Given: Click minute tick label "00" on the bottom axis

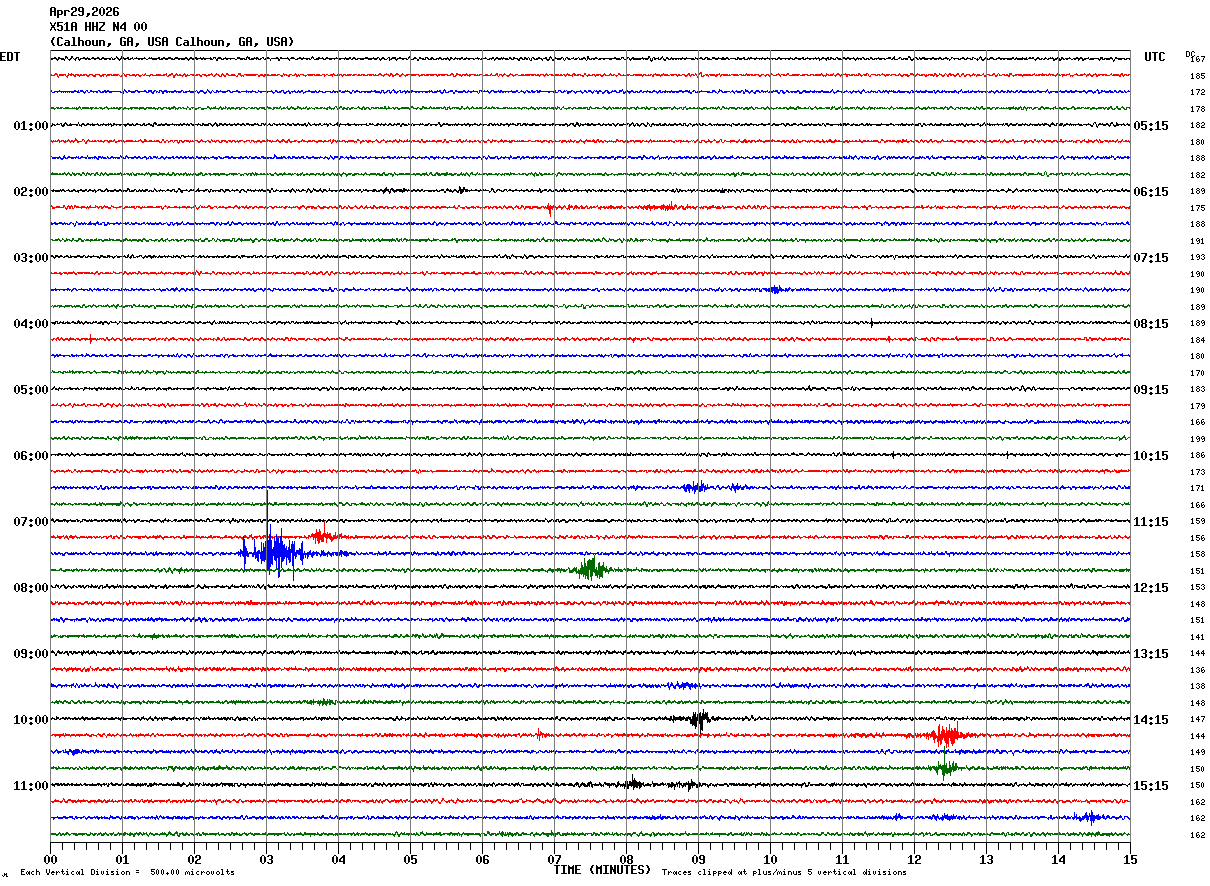Looking at the screenshot, I should pyautogui.click(x=50, y=859).
